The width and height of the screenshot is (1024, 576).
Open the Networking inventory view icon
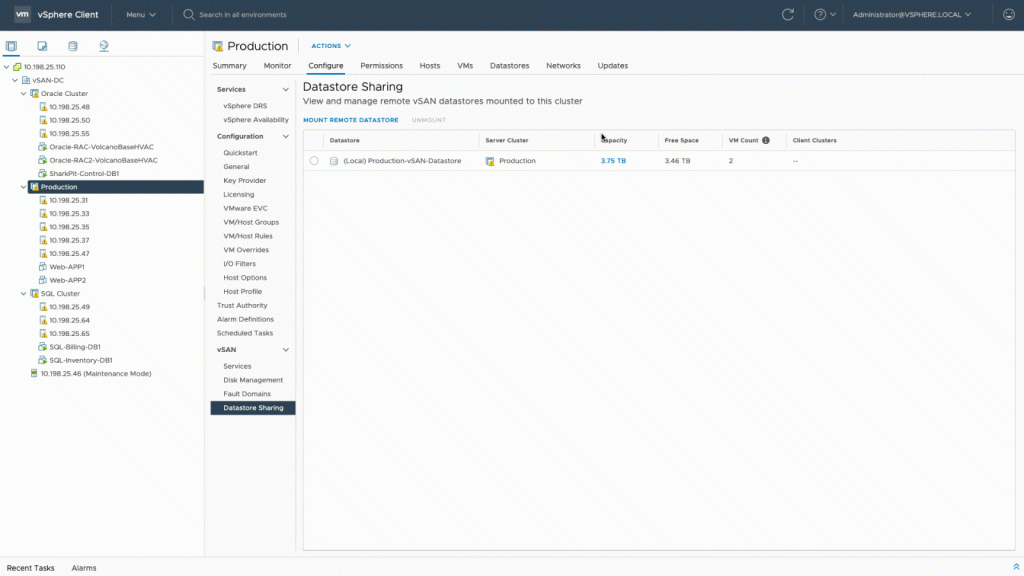coord(103,46)
